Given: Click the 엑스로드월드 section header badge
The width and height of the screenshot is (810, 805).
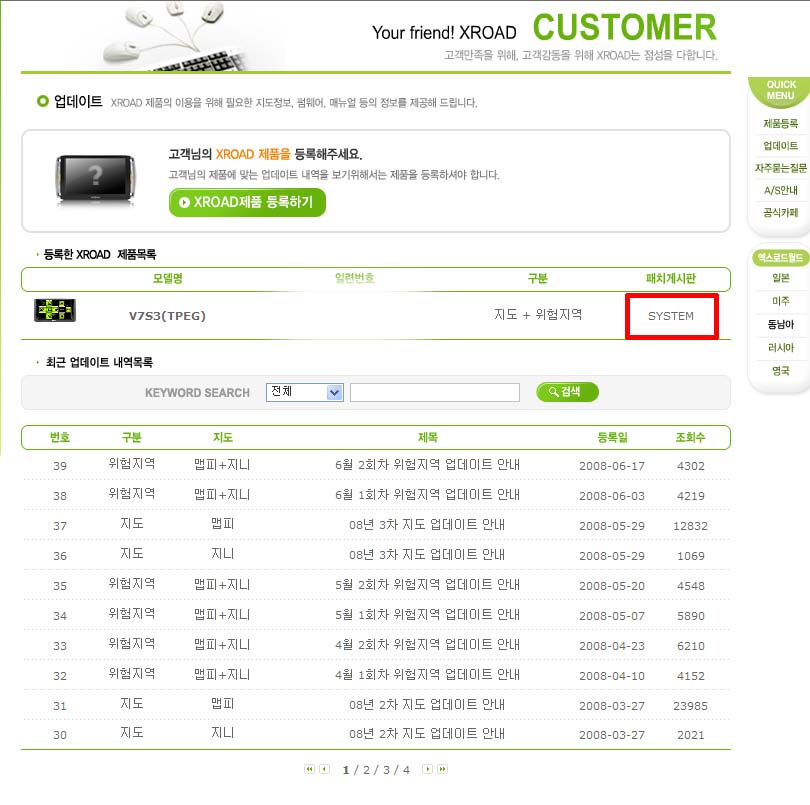Looking at the screenshot, I should point(781,257).
